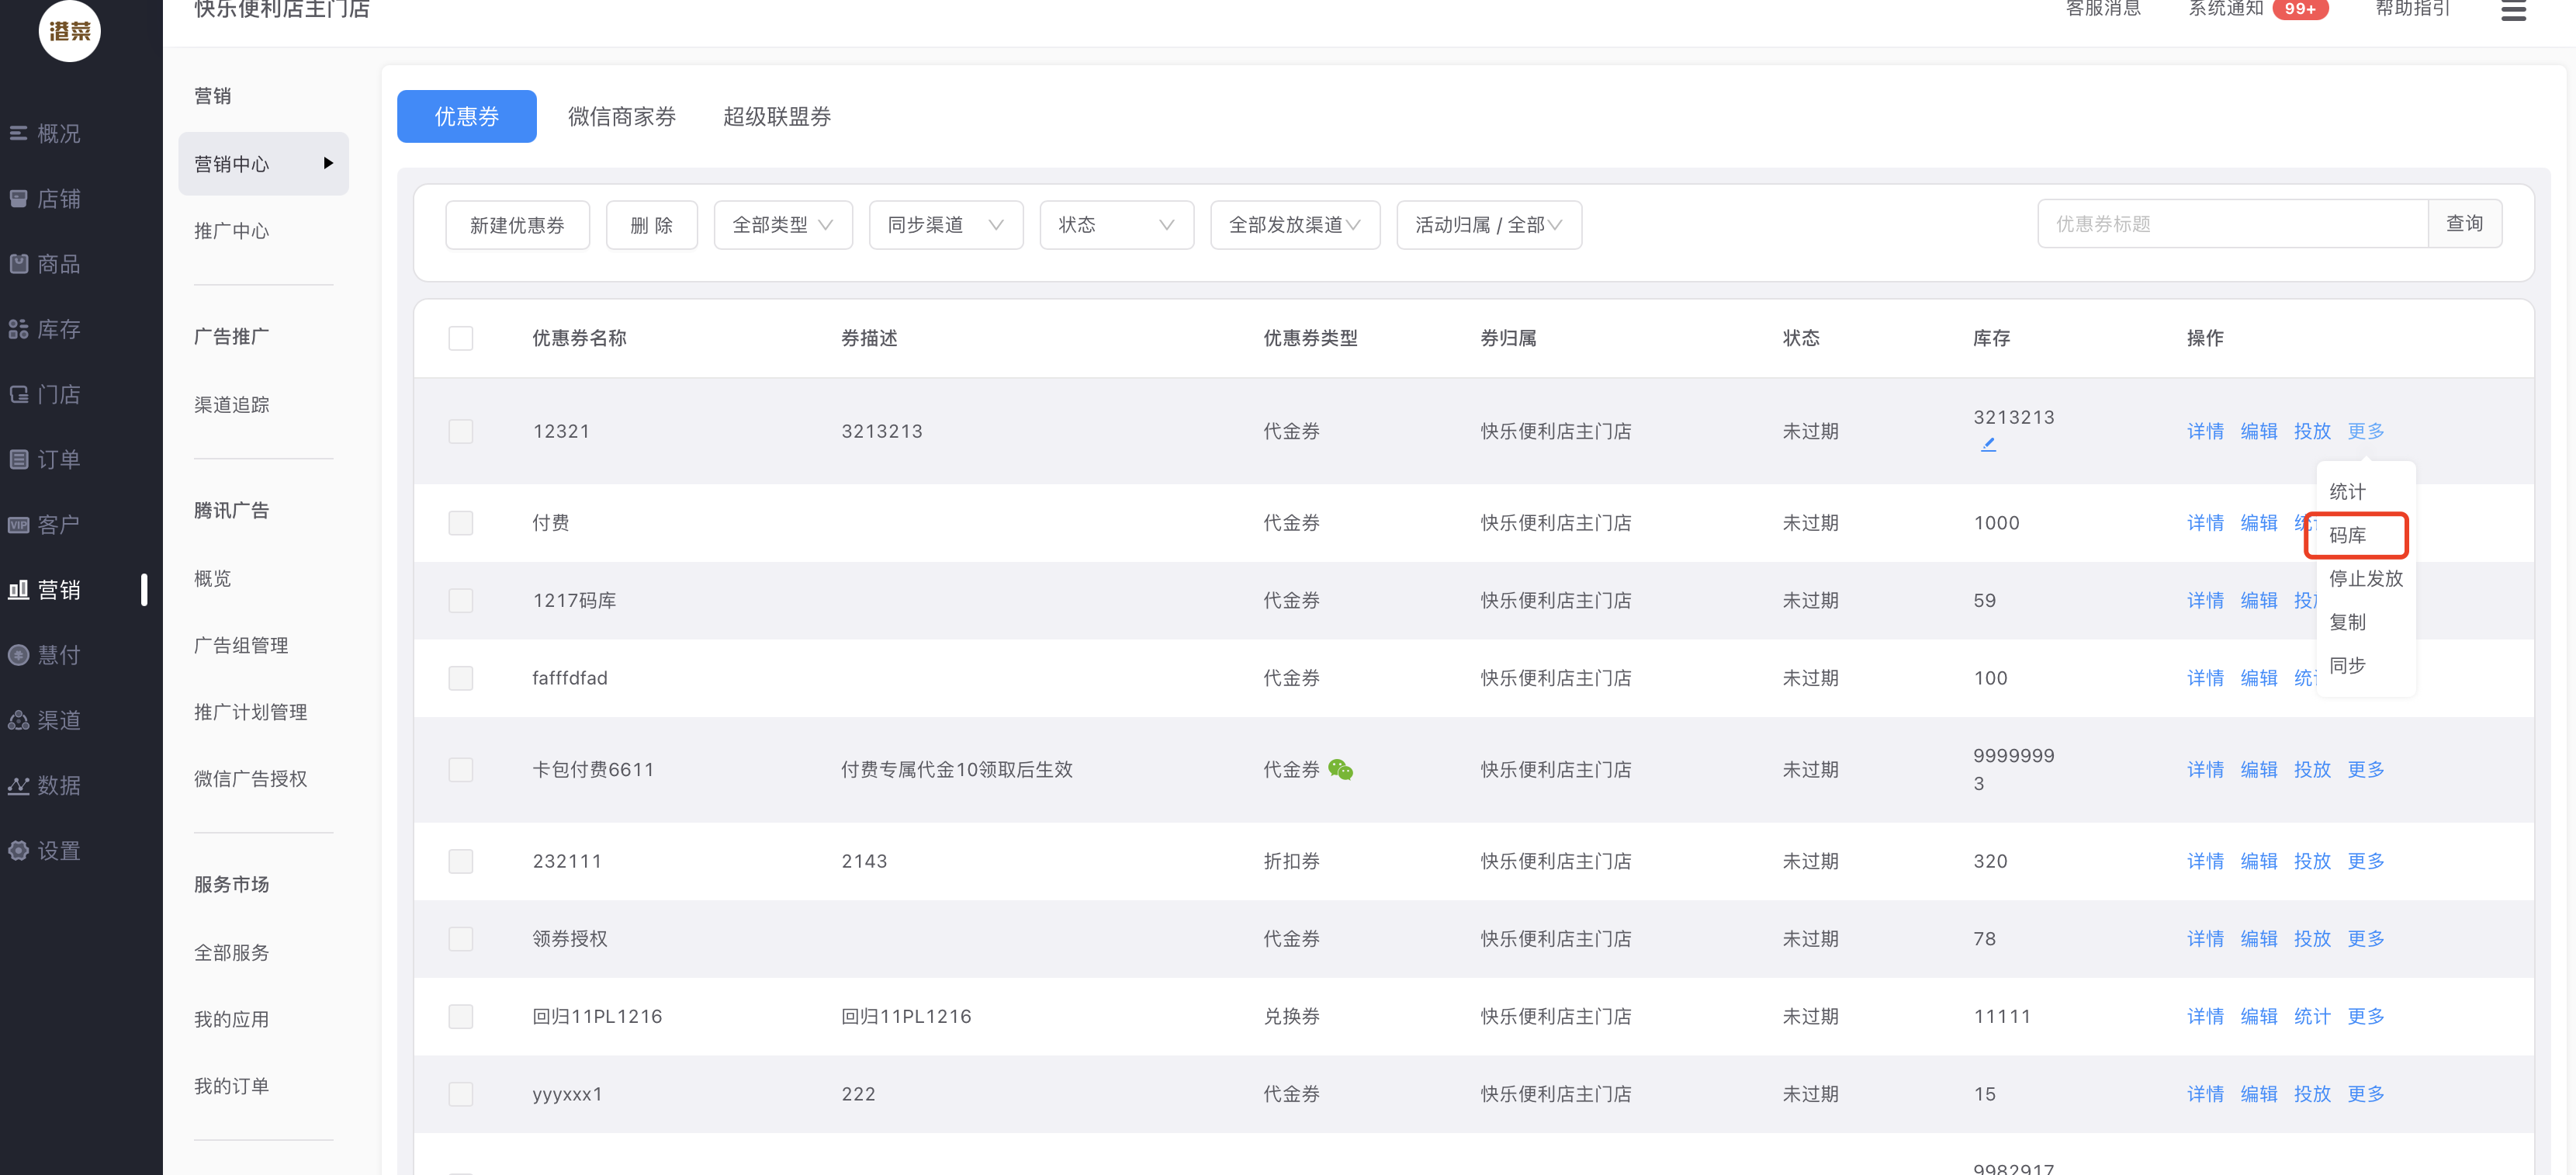The width and height of the screenshot is (2576, 1175).
Task: Open the hamburger menu at top right
Action: click(2513, 10)
